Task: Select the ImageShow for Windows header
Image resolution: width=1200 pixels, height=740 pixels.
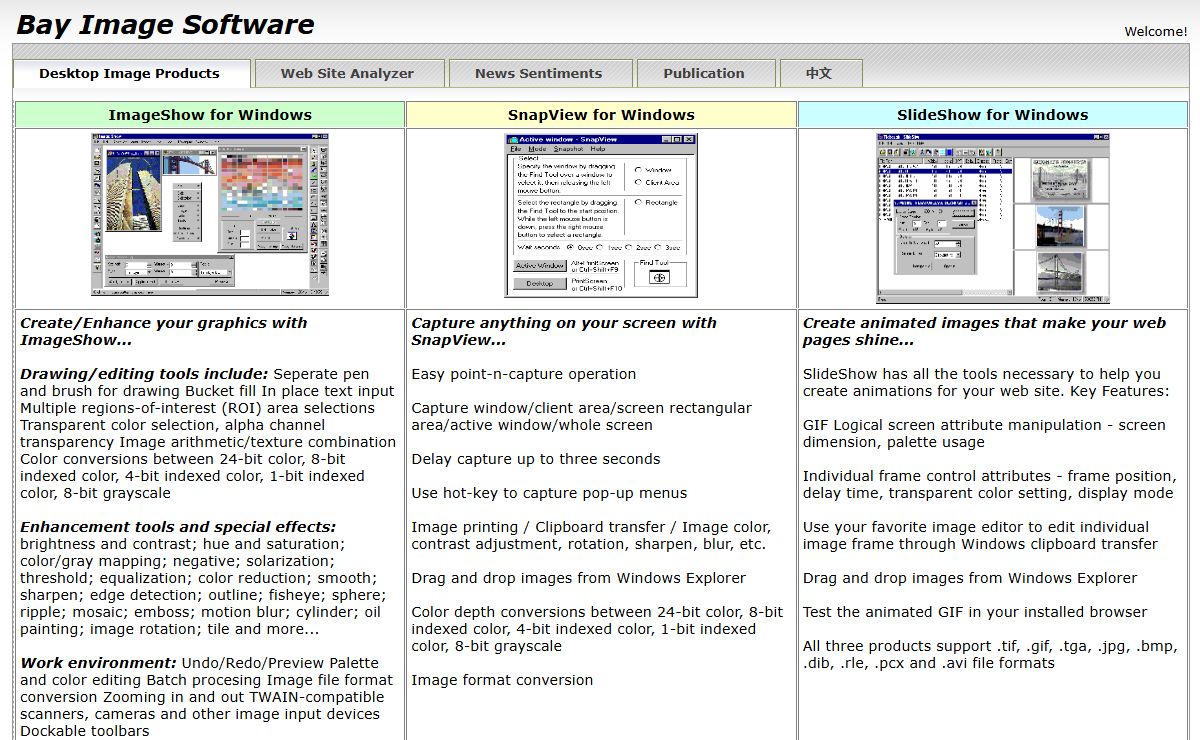Action: coord(210,115)
